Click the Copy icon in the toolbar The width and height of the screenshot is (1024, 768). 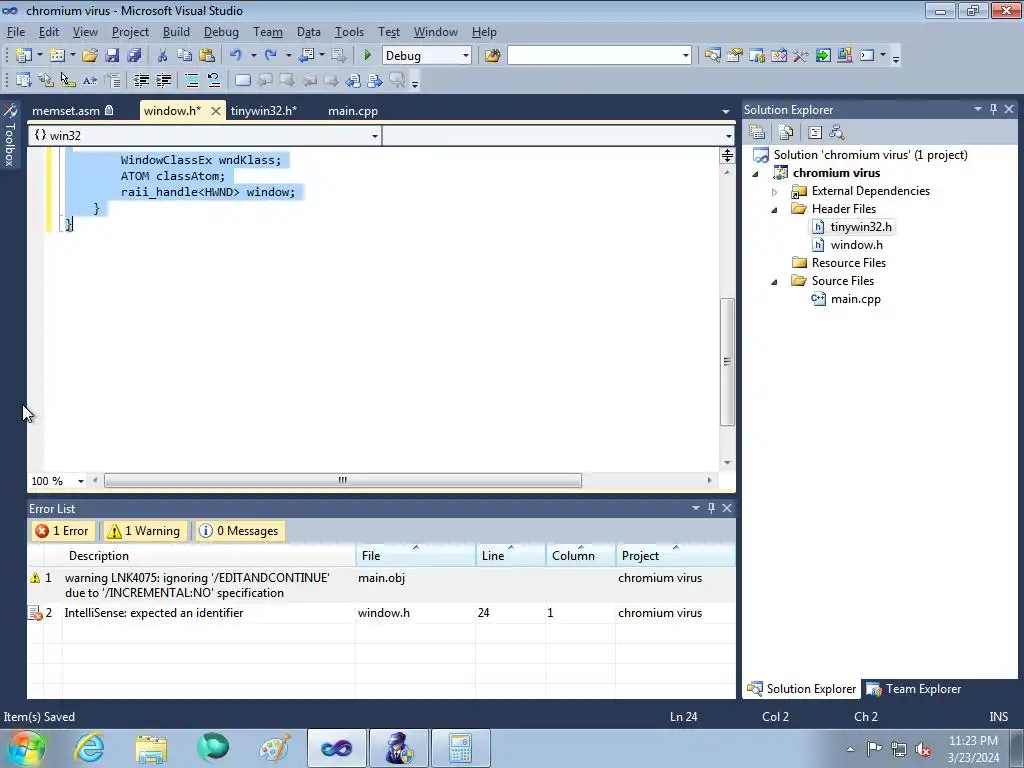184,56
